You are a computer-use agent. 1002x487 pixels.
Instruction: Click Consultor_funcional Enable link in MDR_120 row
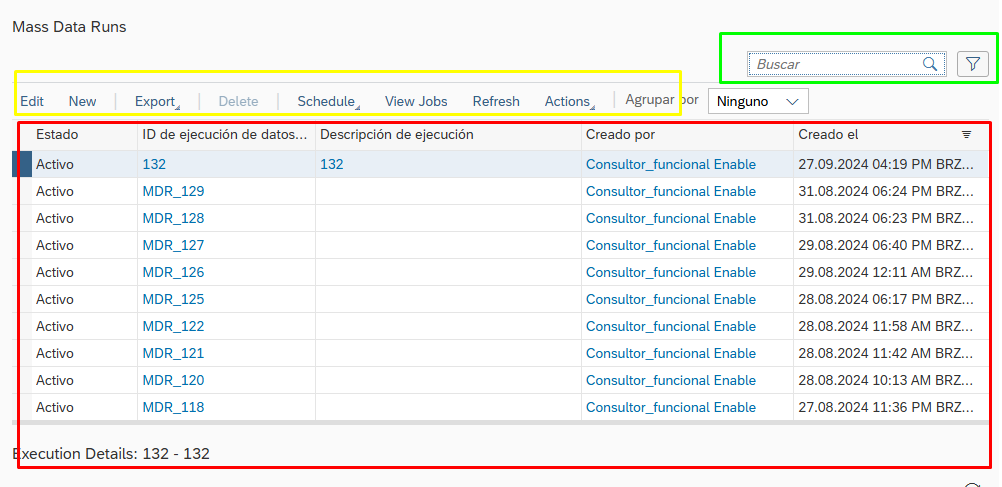coord(670,380)
